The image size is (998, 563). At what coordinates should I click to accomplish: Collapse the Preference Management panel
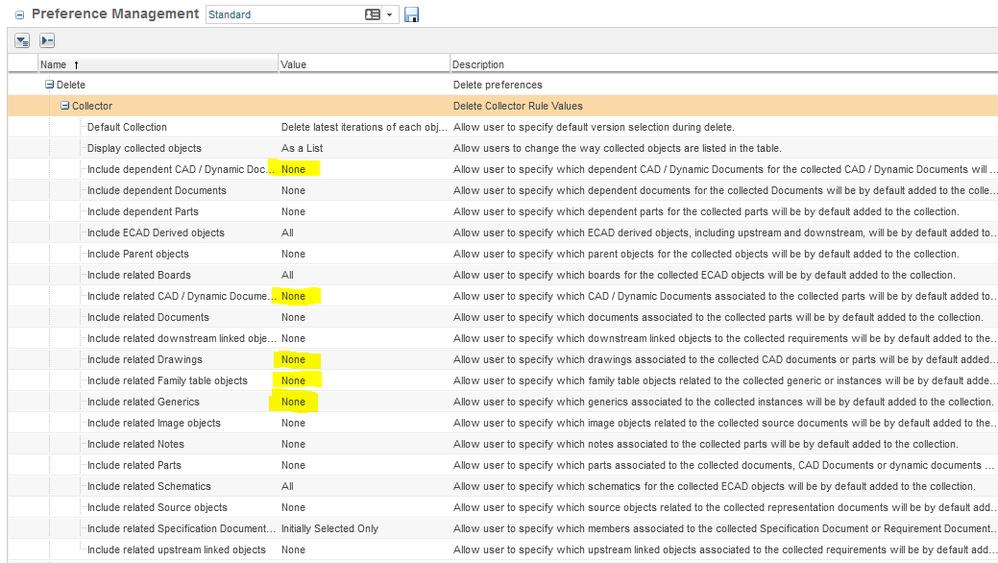coord(19,15)
